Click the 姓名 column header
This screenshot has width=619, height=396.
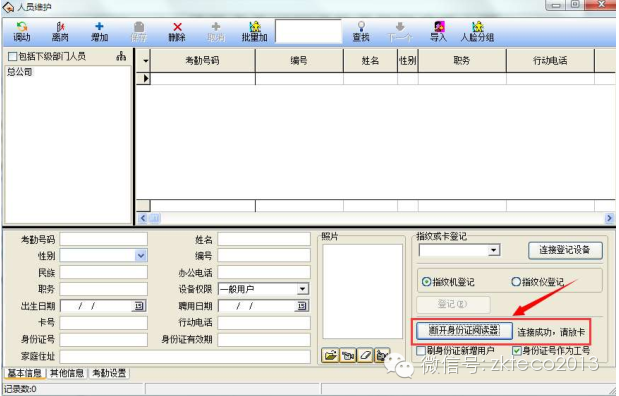370,61
